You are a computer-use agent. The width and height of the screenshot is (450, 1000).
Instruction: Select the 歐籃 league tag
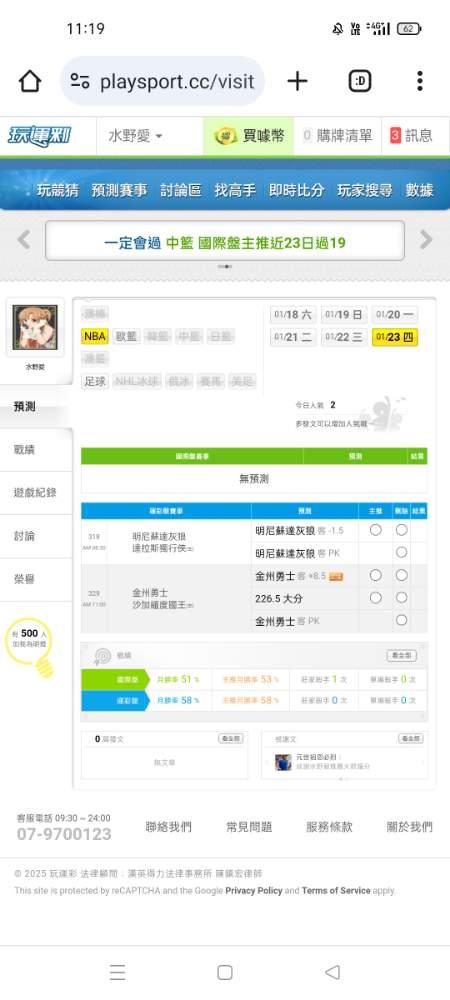(126, 336)
